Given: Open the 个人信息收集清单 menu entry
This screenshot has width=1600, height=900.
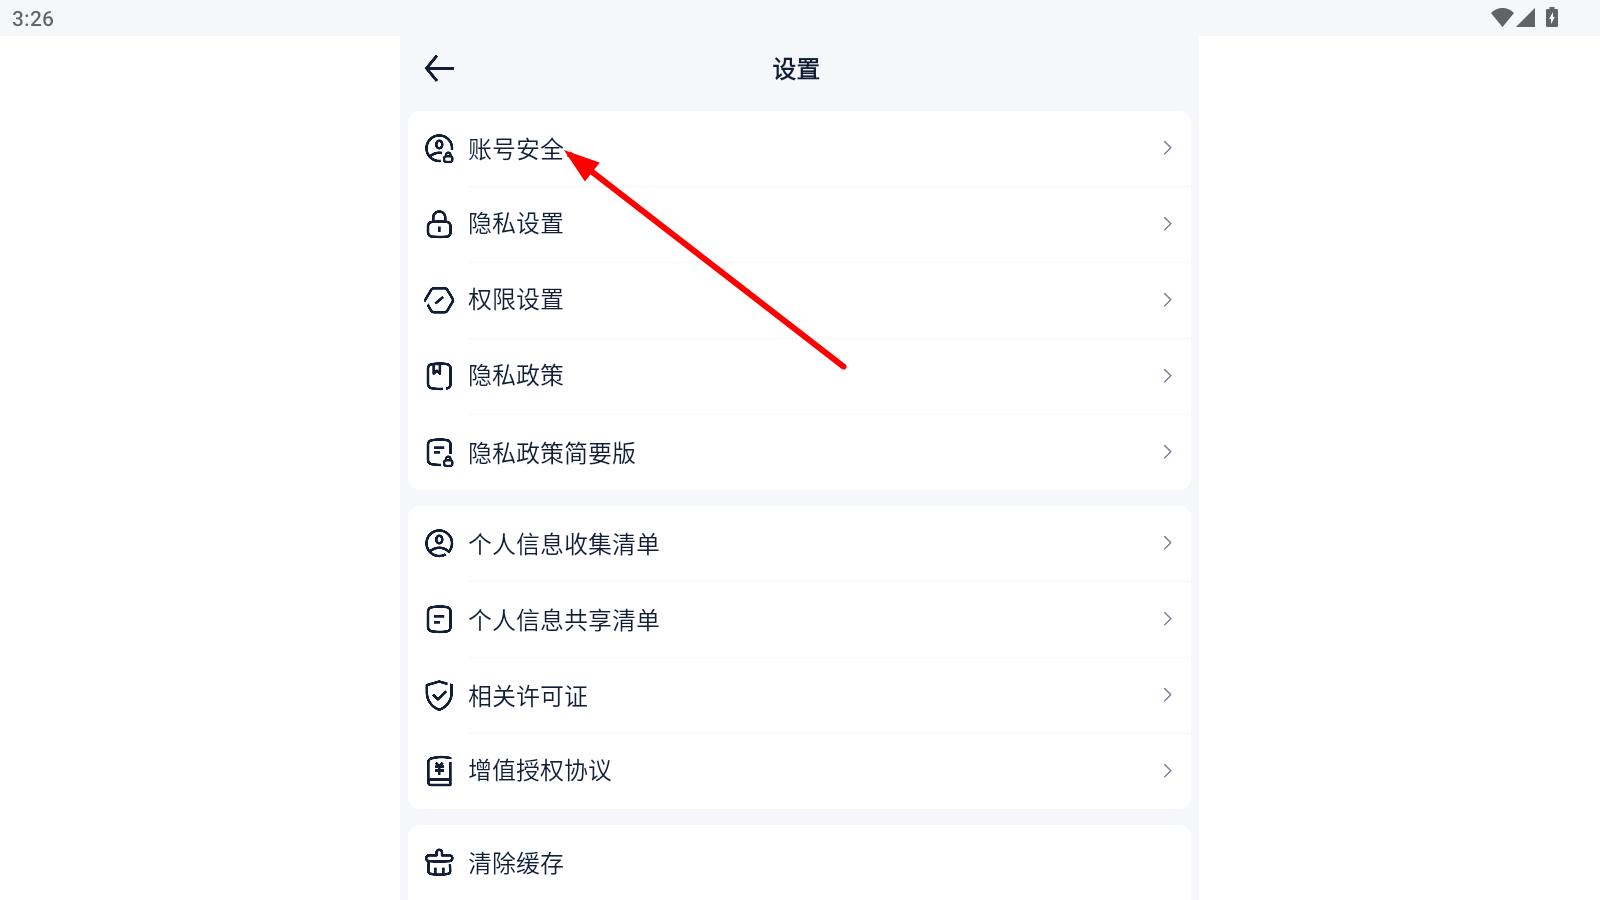Looking at the screenshot, I should [x=564, y=544].
